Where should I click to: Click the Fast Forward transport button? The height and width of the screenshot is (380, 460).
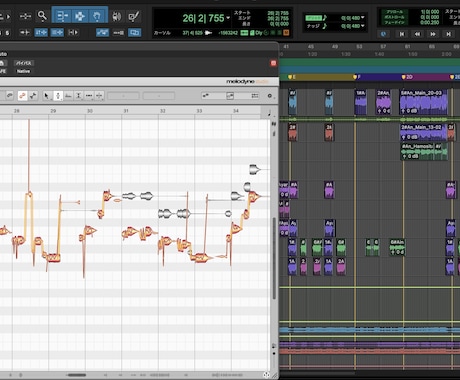[433, 34]
